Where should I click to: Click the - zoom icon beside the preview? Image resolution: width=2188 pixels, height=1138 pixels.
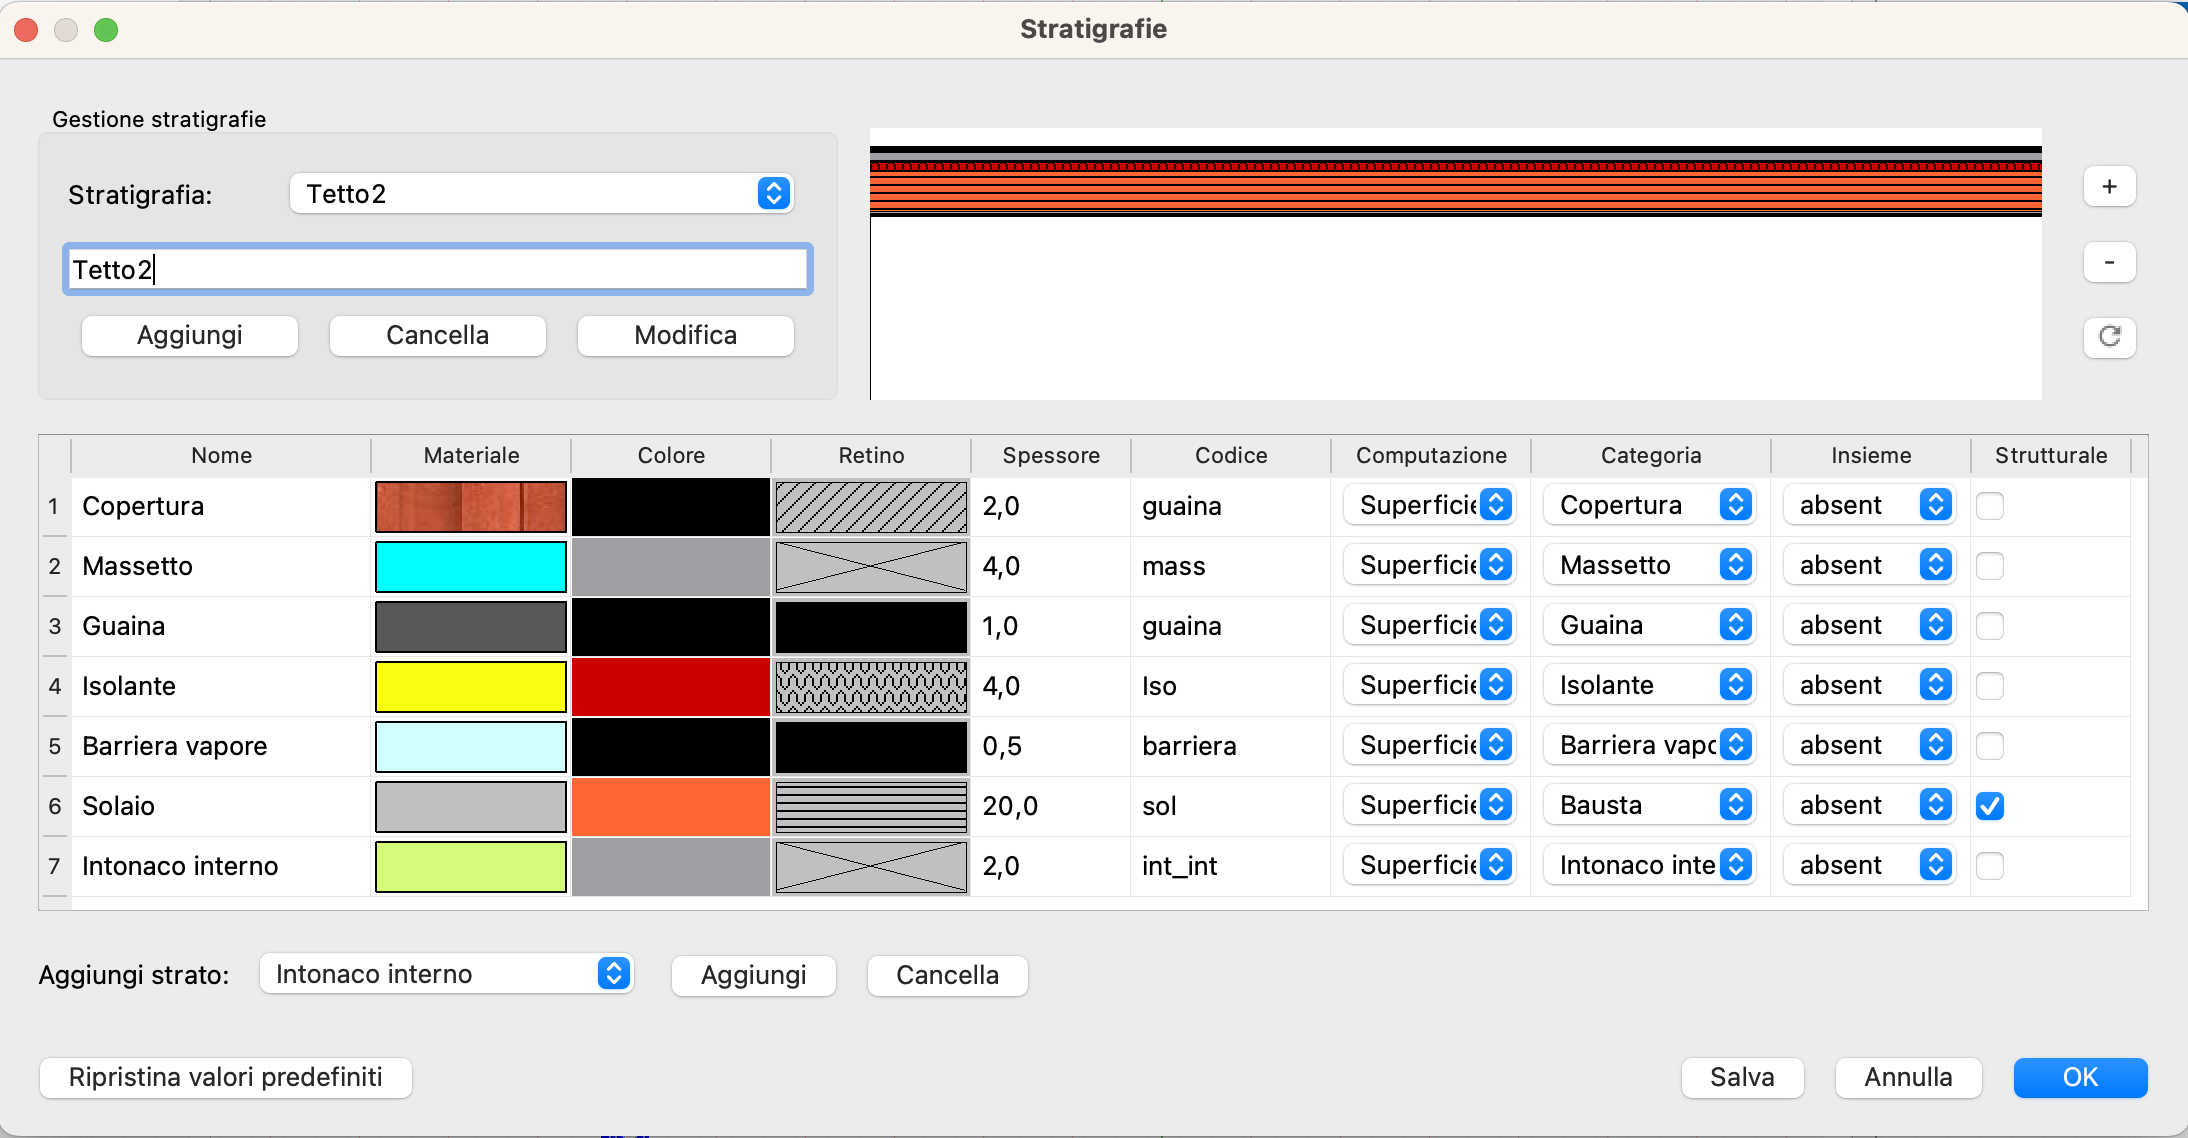(x=2110, y=262)
